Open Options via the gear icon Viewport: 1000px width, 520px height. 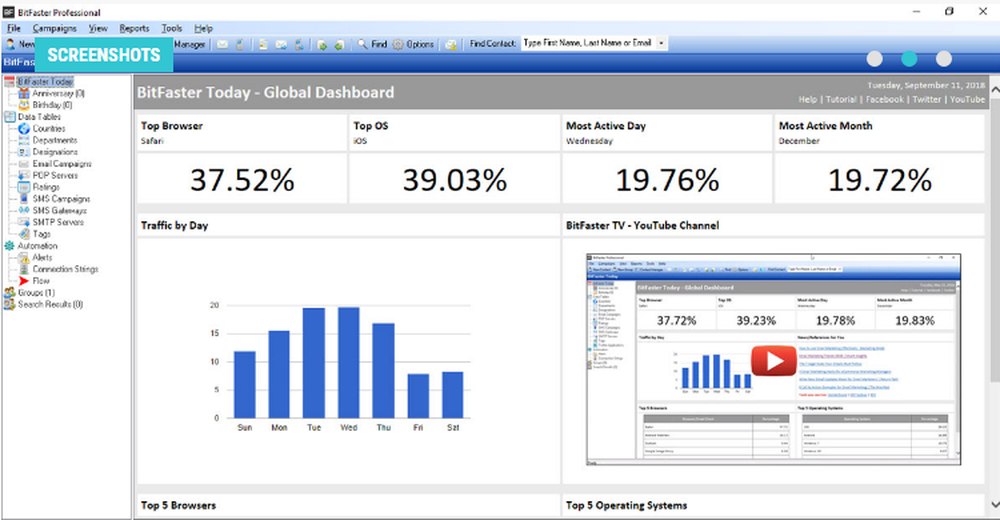pyautogui.click(x=398, y=44)
